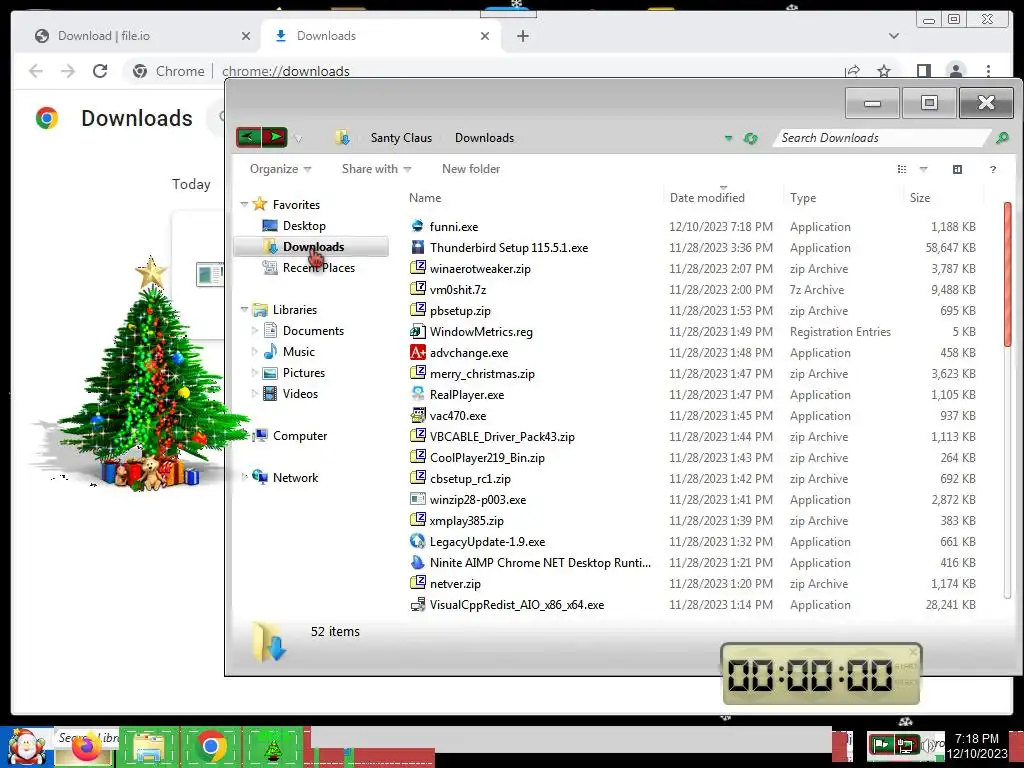The image size is (1024, 768).
Task: Open Chrome three-dot menu
Action: click(988, 71)
